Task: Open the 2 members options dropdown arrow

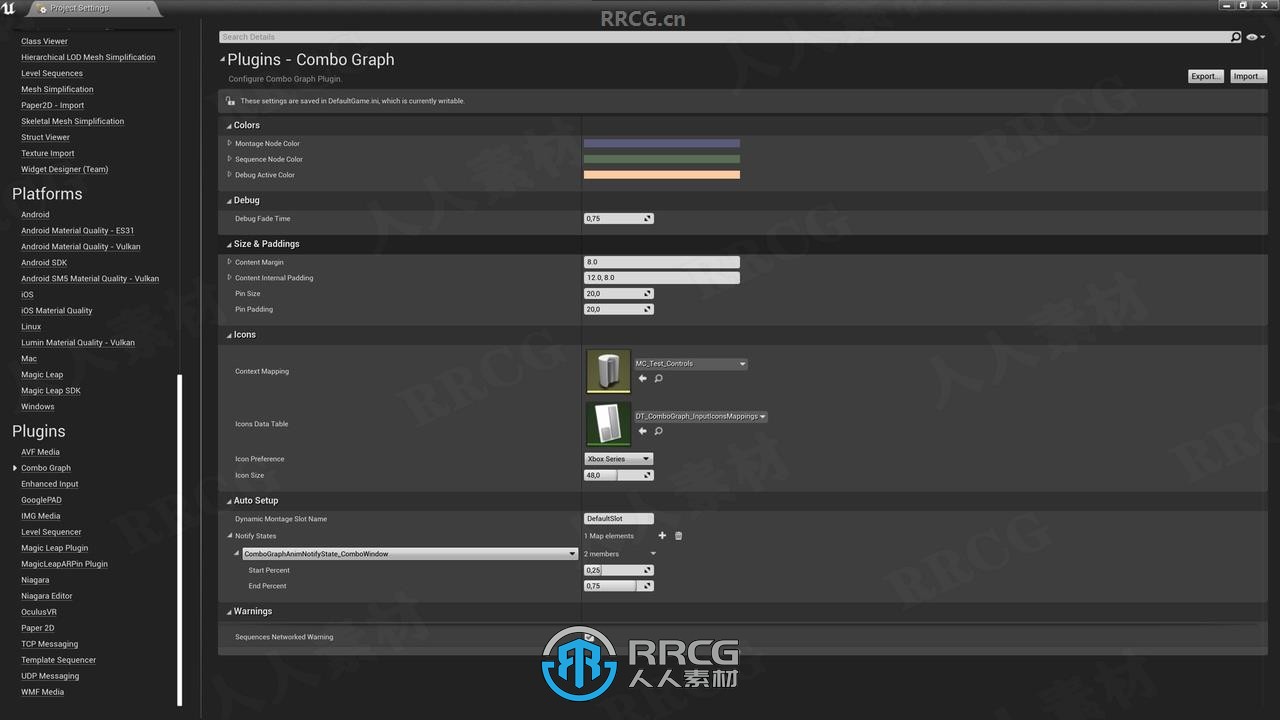Action: coord(653,554)
